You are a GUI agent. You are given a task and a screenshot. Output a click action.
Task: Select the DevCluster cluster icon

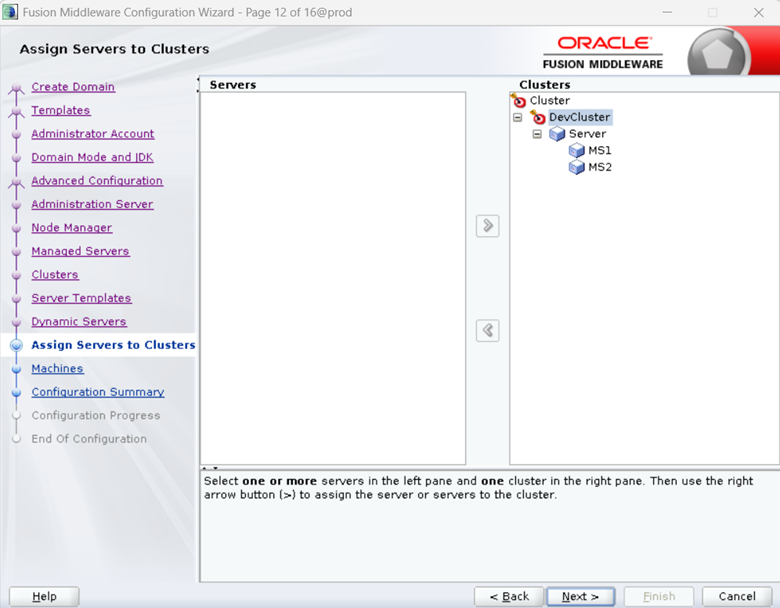tap(538, 117)
